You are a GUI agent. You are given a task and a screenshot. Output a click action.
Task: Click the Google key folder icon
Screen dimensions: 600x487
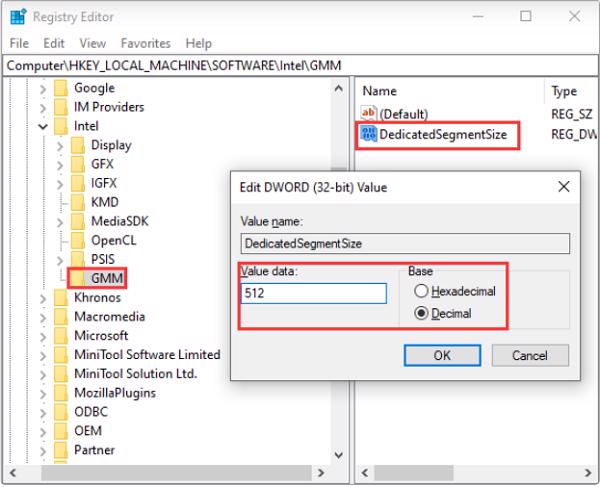(x=60, y=88)
